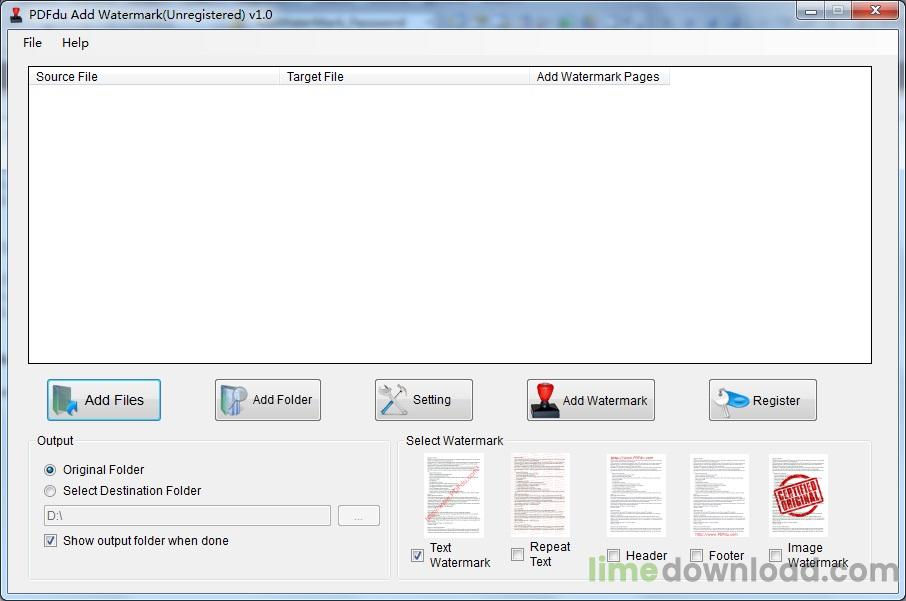This screenshot has width=906, height=601.
Task: Open the File menu
Action: 32,43
